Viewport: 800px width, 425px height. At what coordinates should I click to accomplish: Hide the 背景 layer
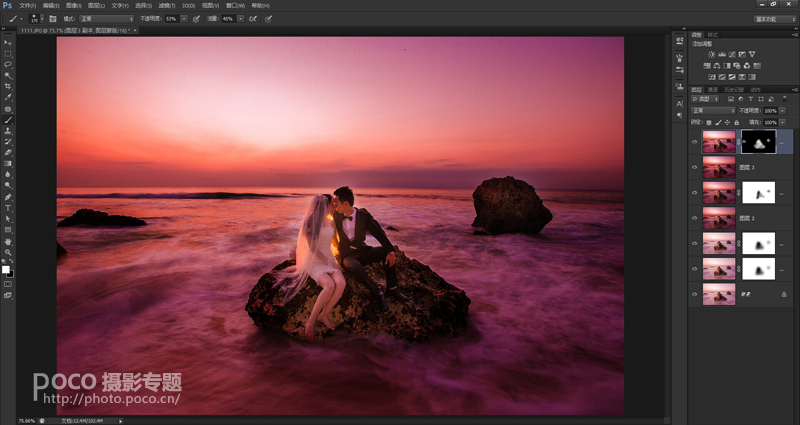pyautogui.click(x=694, y=294)
